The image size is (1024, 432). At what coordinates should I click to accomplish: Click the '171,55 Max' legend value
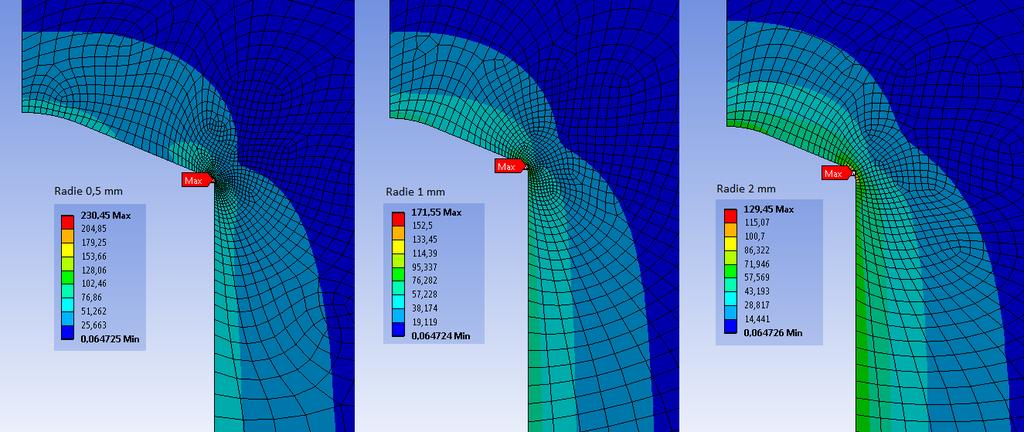[x=436, y=212]
